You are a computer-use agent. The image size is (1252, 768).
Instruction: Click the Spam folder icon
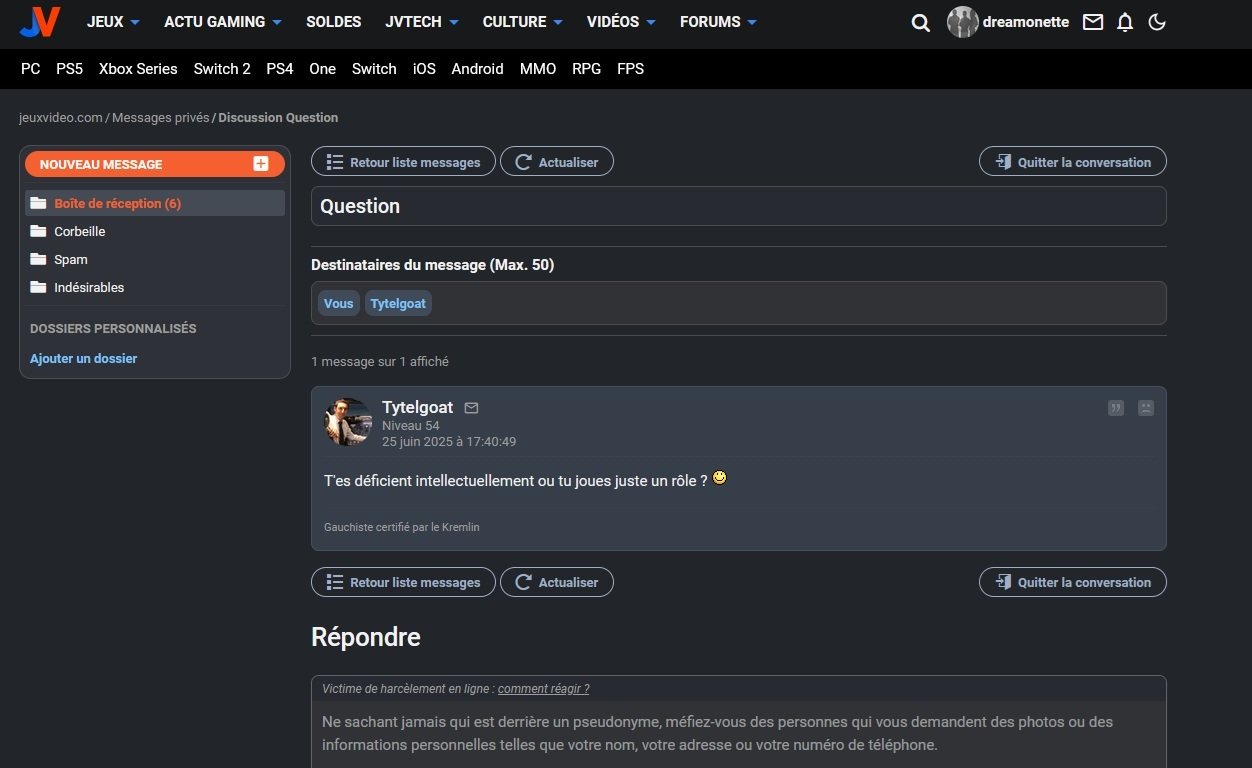point(38,259)
